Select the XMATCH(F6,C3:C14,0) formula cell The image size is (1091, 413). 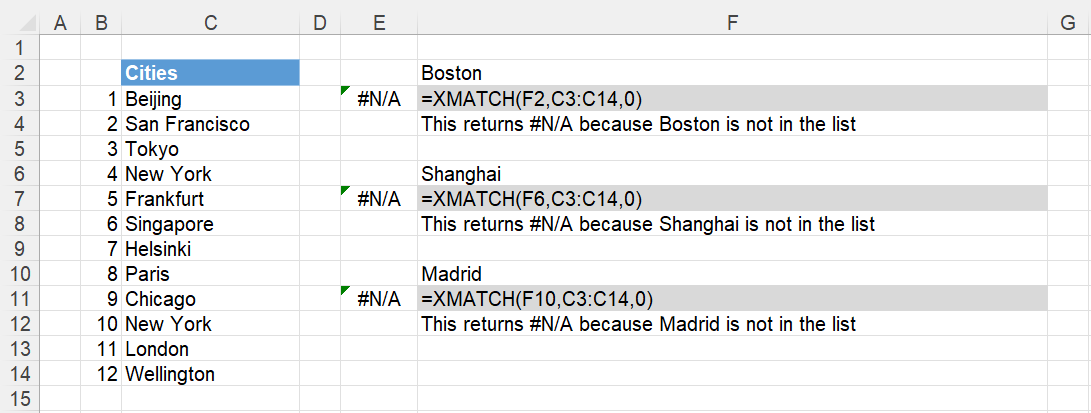[732, 199]
